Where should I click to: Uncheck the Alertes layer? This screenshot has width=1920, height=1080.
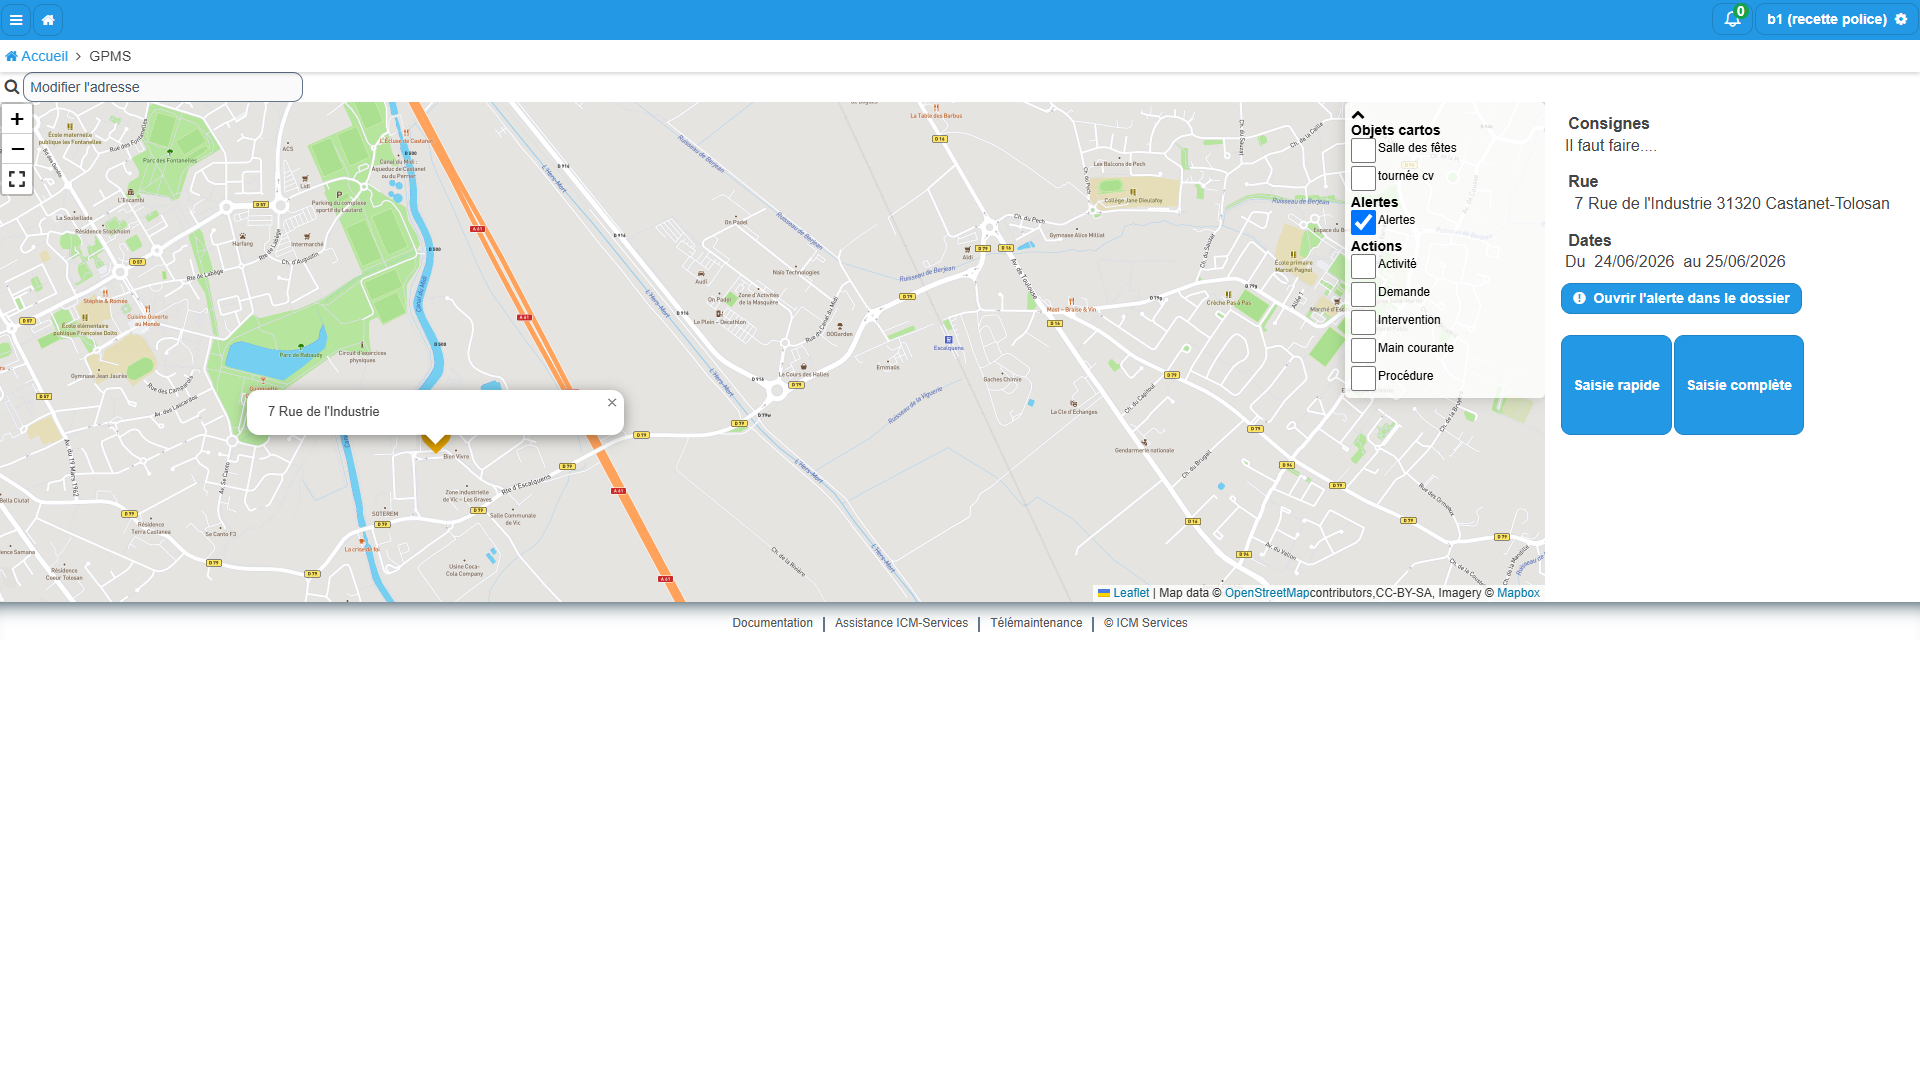1363,222
